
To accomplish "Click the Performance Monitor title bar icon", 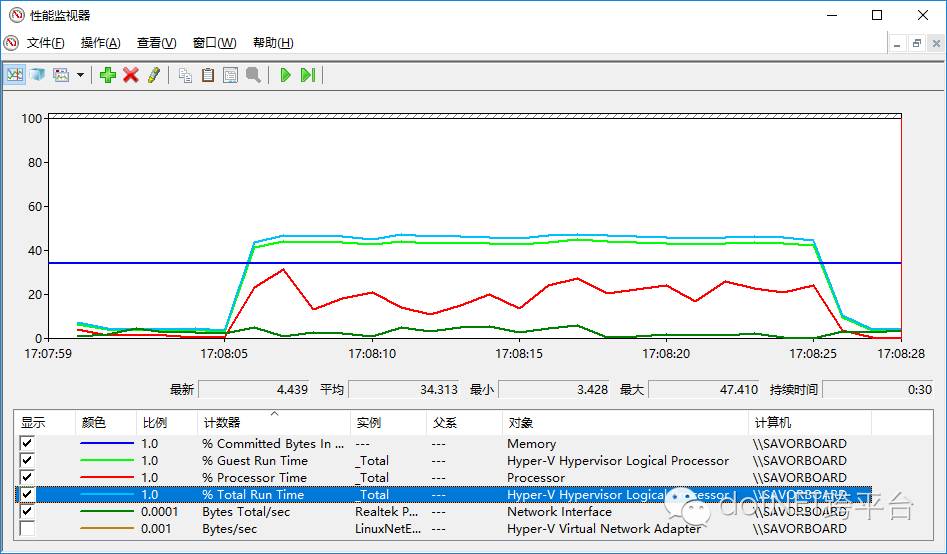I will tap(16, 15).
